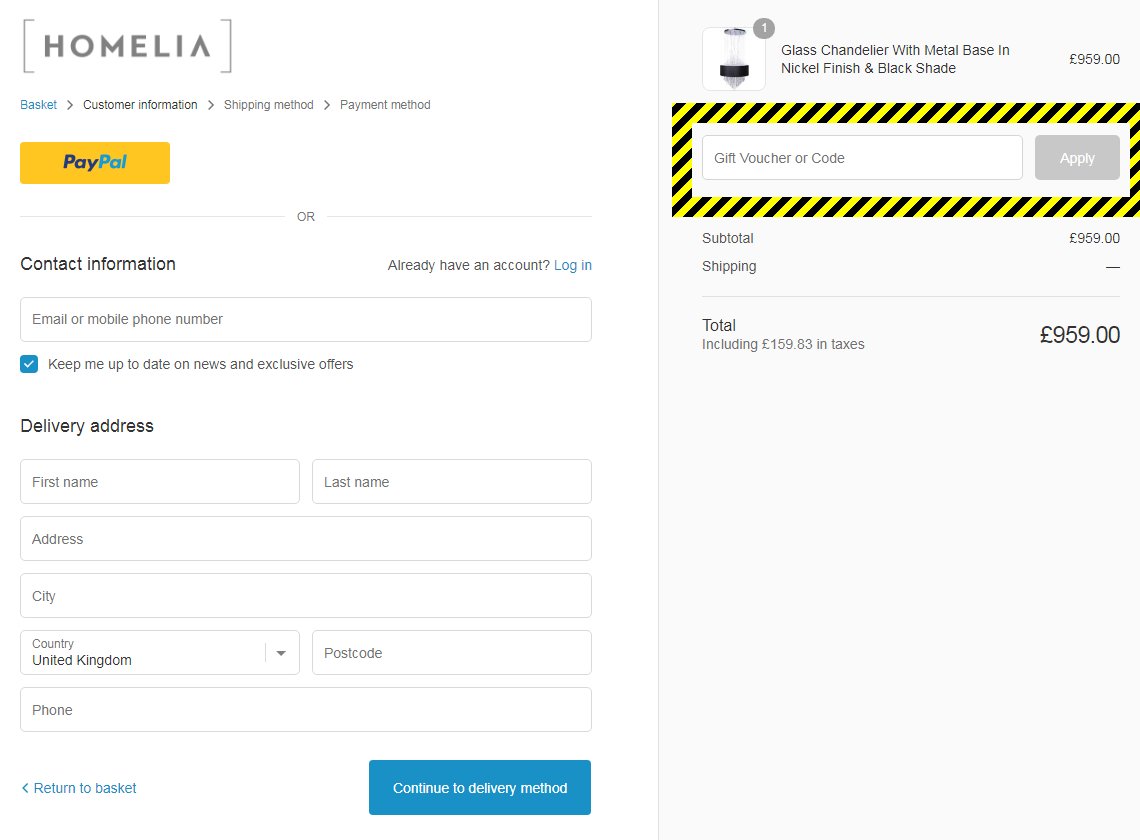
Task: Focus the First name input
Action: (x=160, y=482)
